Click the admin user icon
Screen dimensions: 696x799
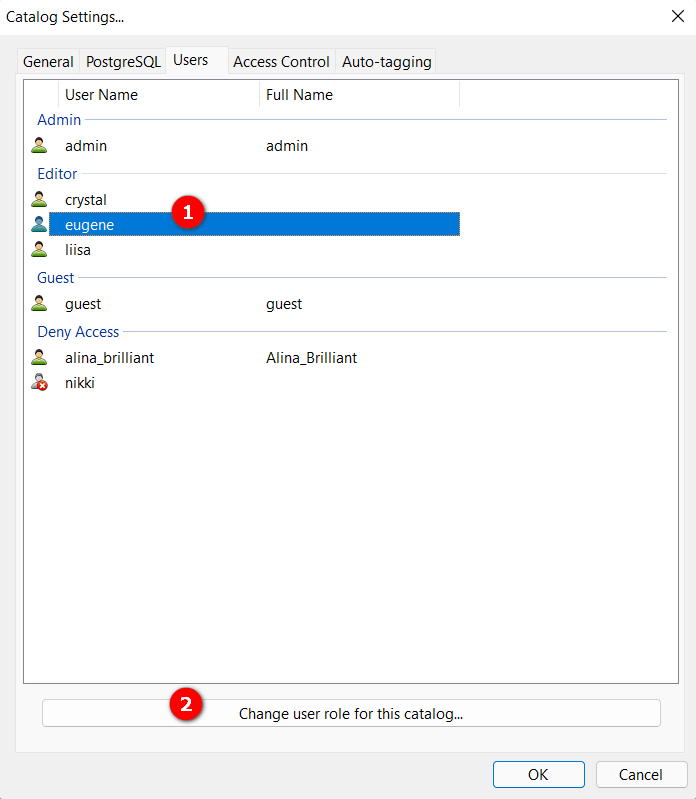coord(39,146)
